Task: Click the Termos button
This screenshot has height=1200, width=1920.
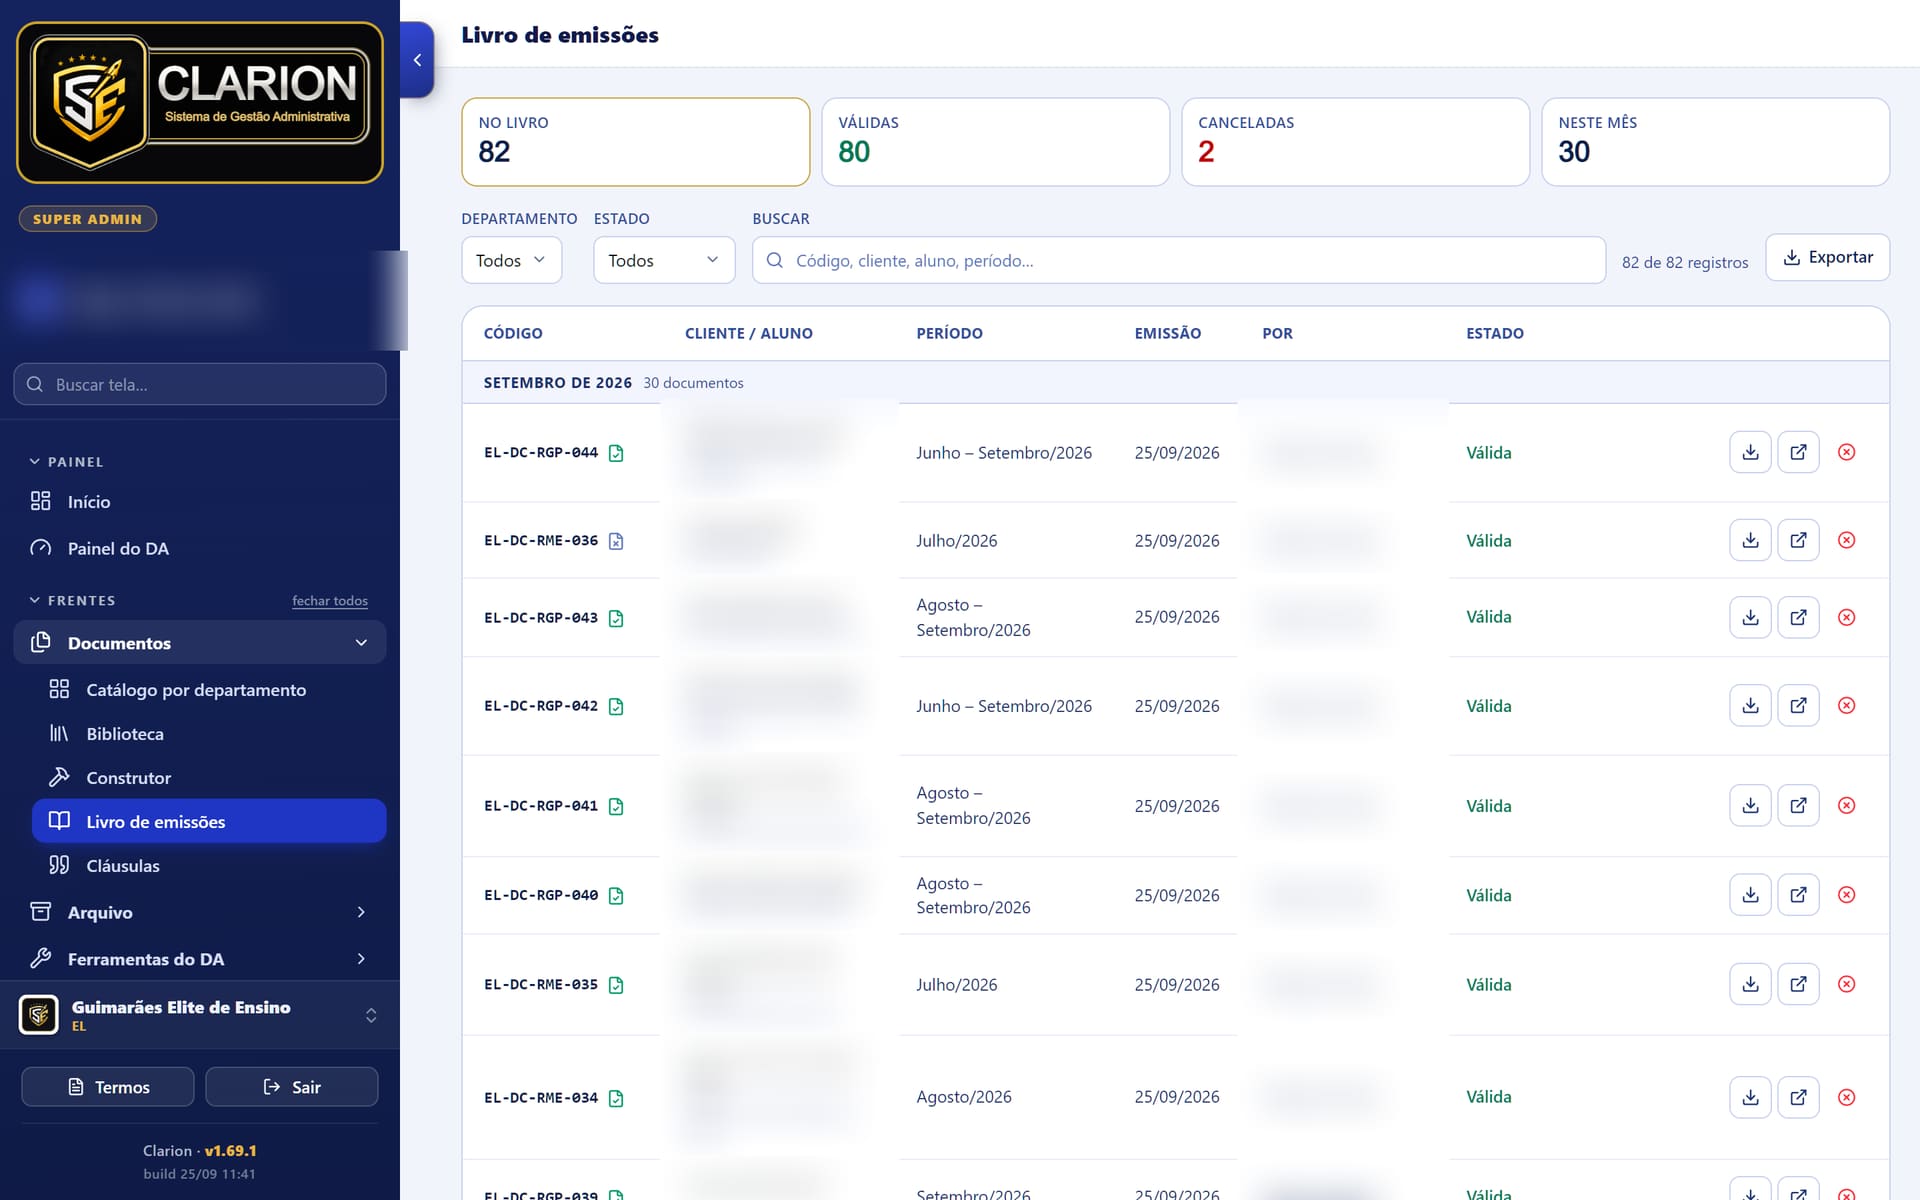Action: click(x=108, y=1087)
